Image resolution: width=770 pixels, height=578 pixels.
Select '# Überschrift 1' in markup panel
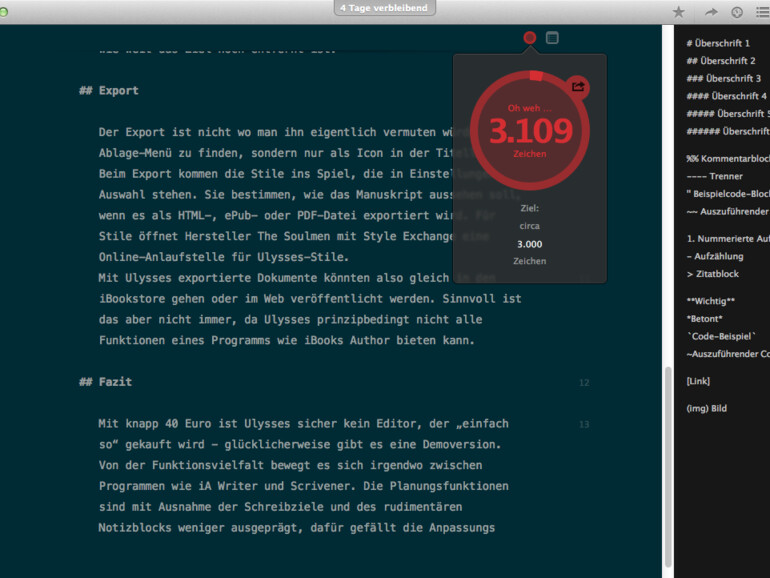coord(718,43)
